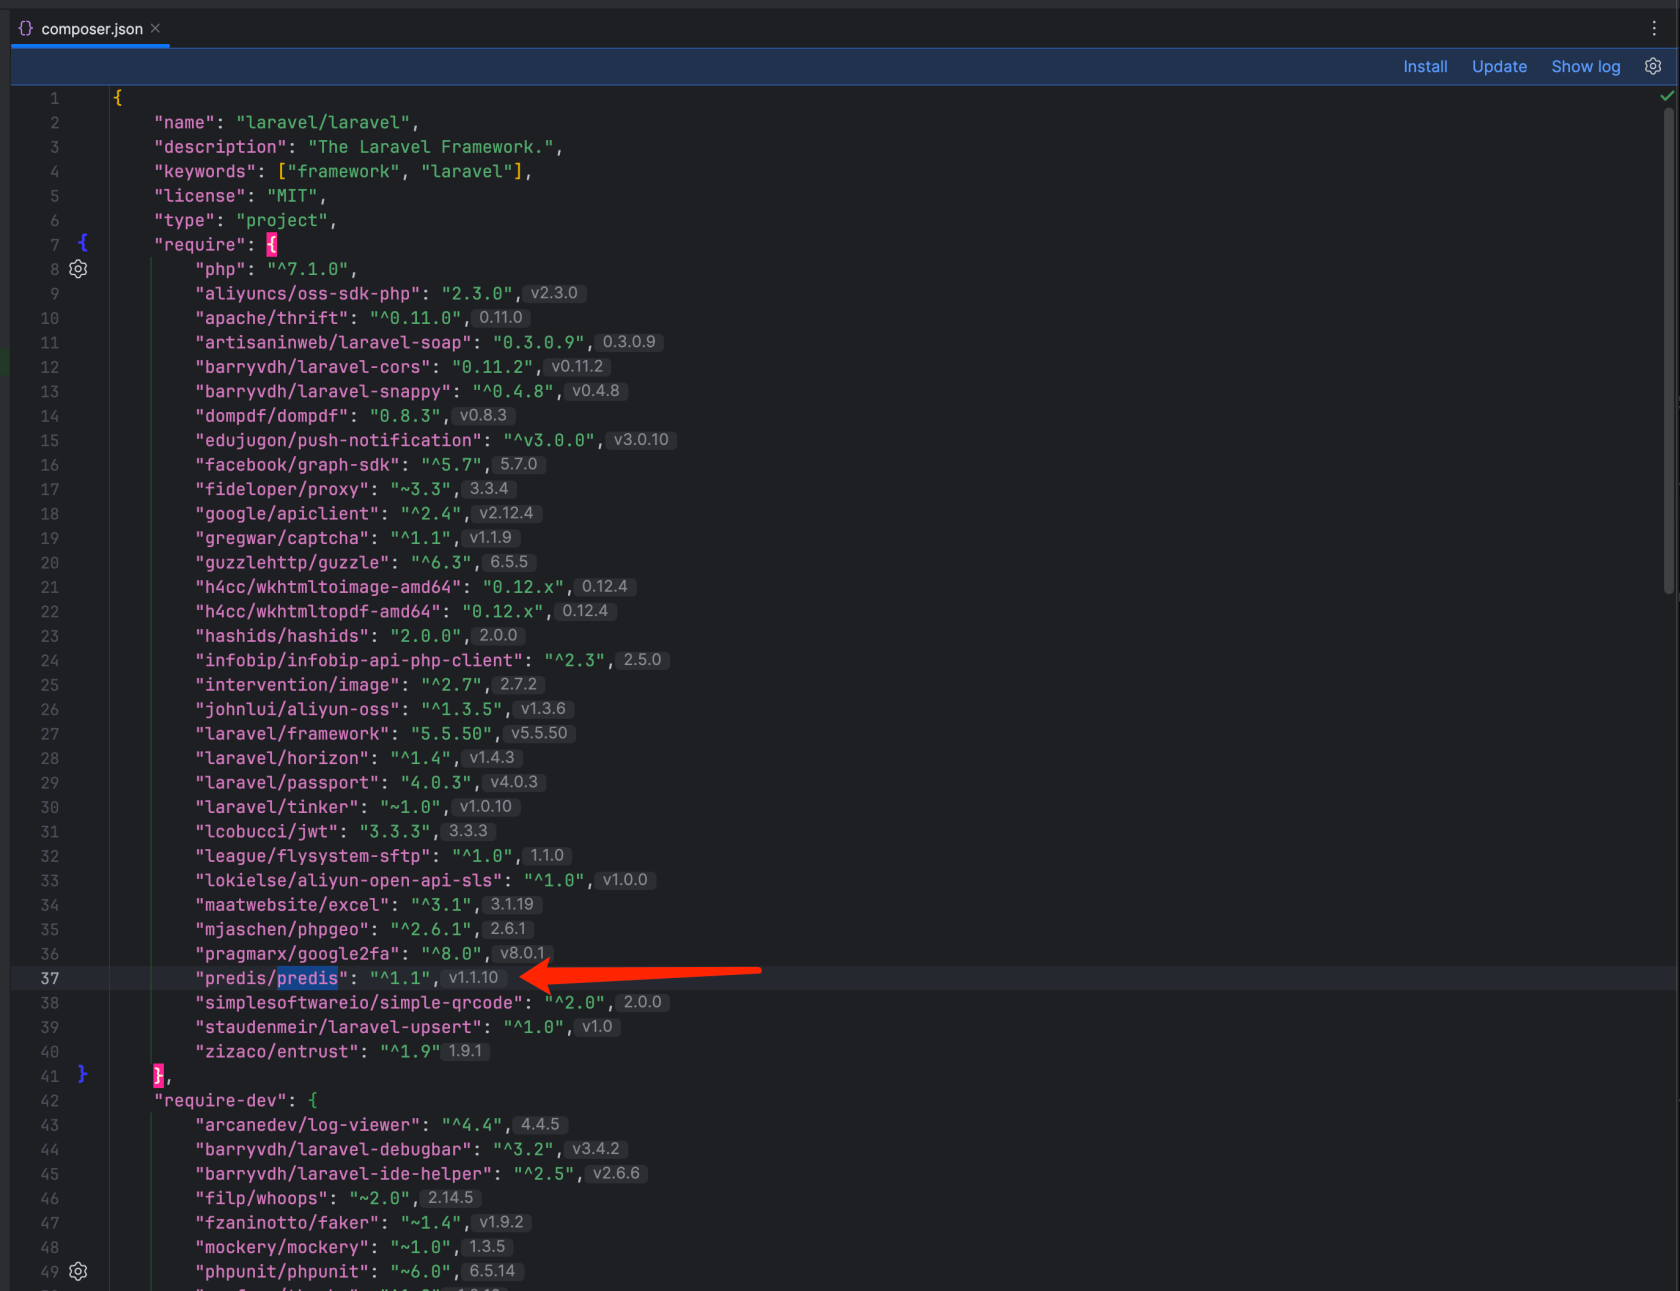Click the "fzaninotto/faker" package name
The height and width of the screenshot is (1291, 1680).
pos(287,1223)
